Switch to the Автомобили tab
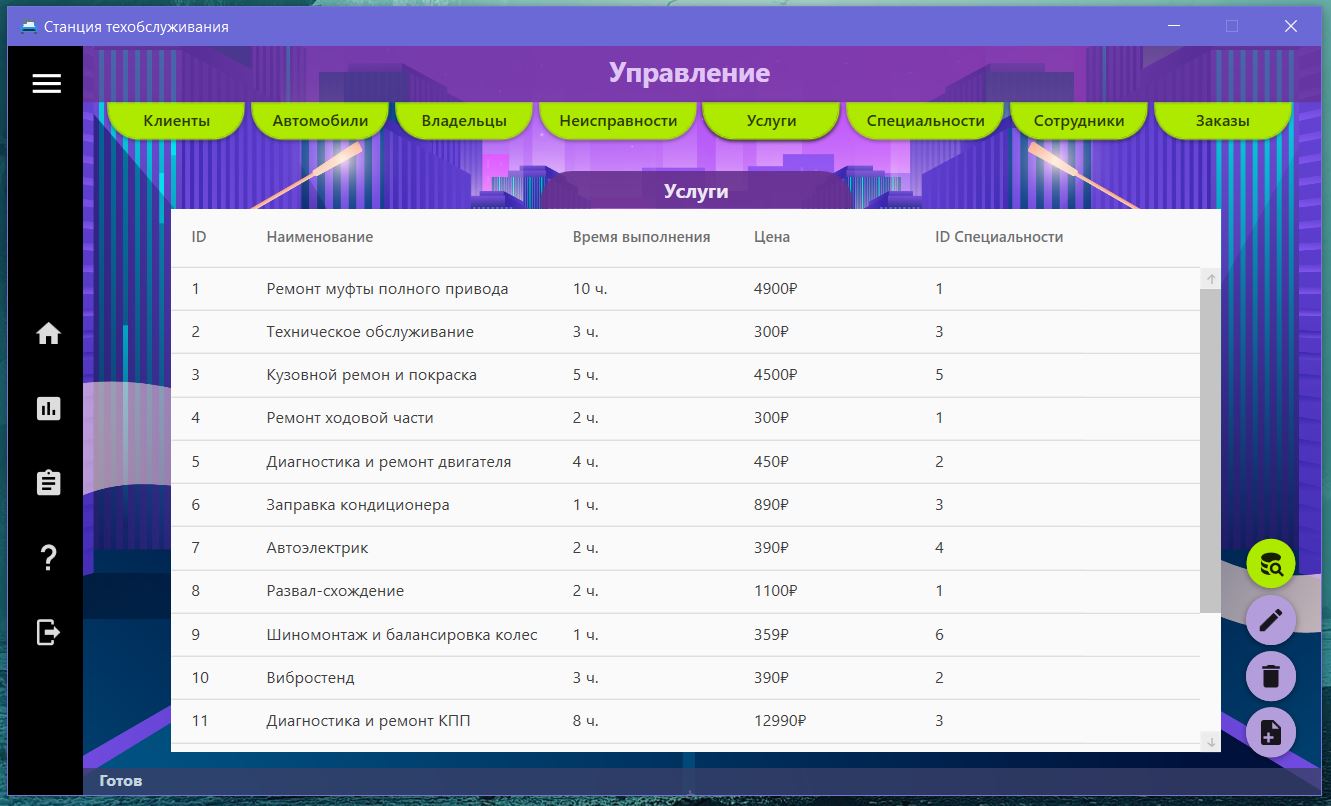 pos(321,121)
